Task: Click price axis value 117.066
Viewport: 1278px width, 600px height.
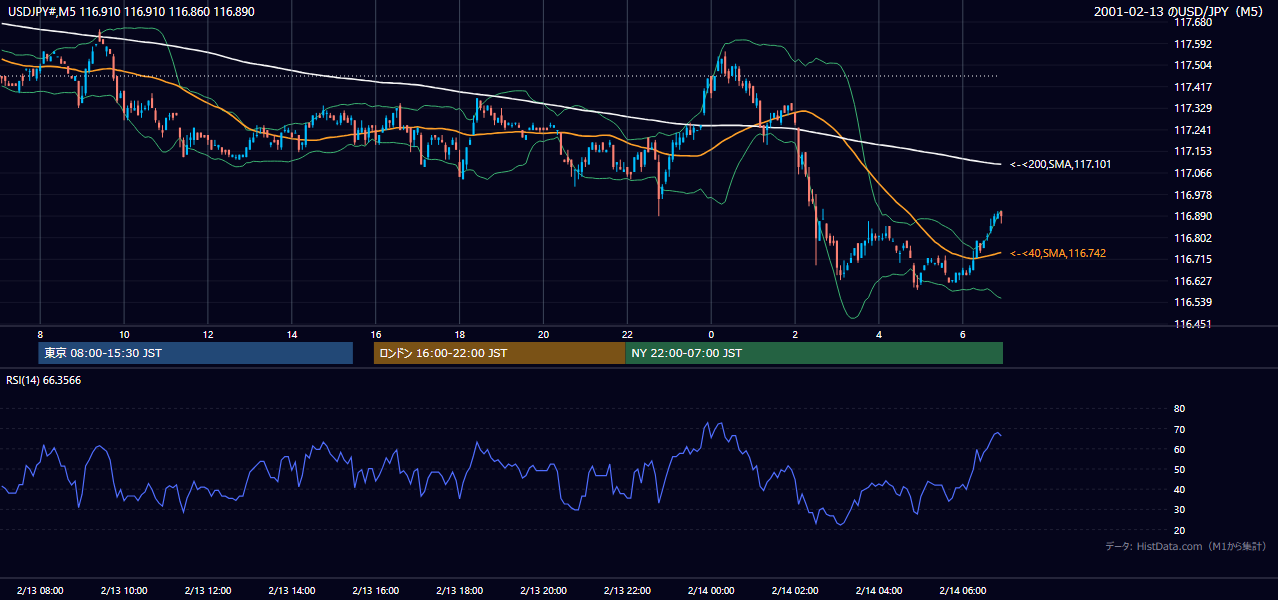Action: [x=1193, y=173]
